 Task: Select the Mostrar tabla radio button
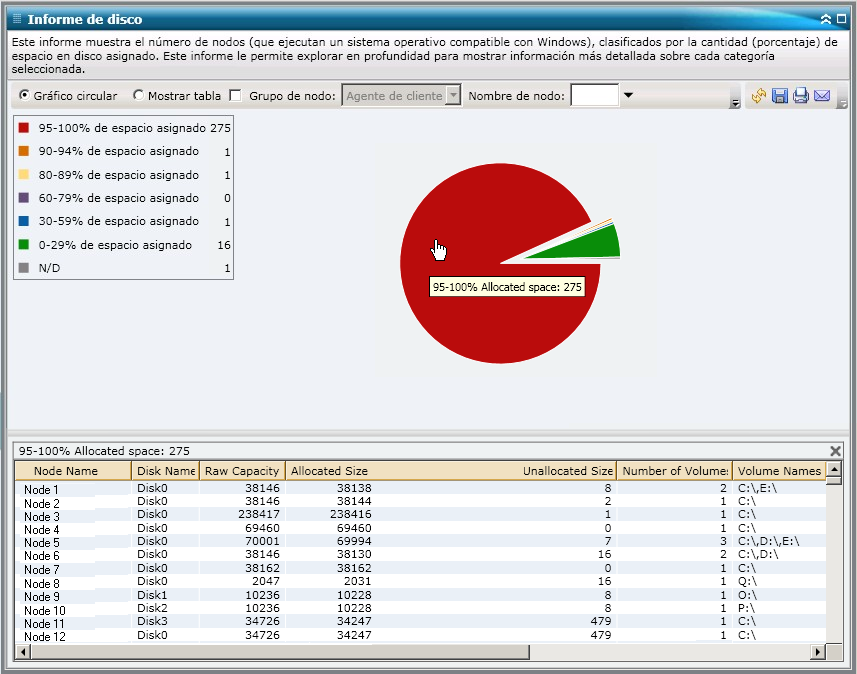pos(139,96)
